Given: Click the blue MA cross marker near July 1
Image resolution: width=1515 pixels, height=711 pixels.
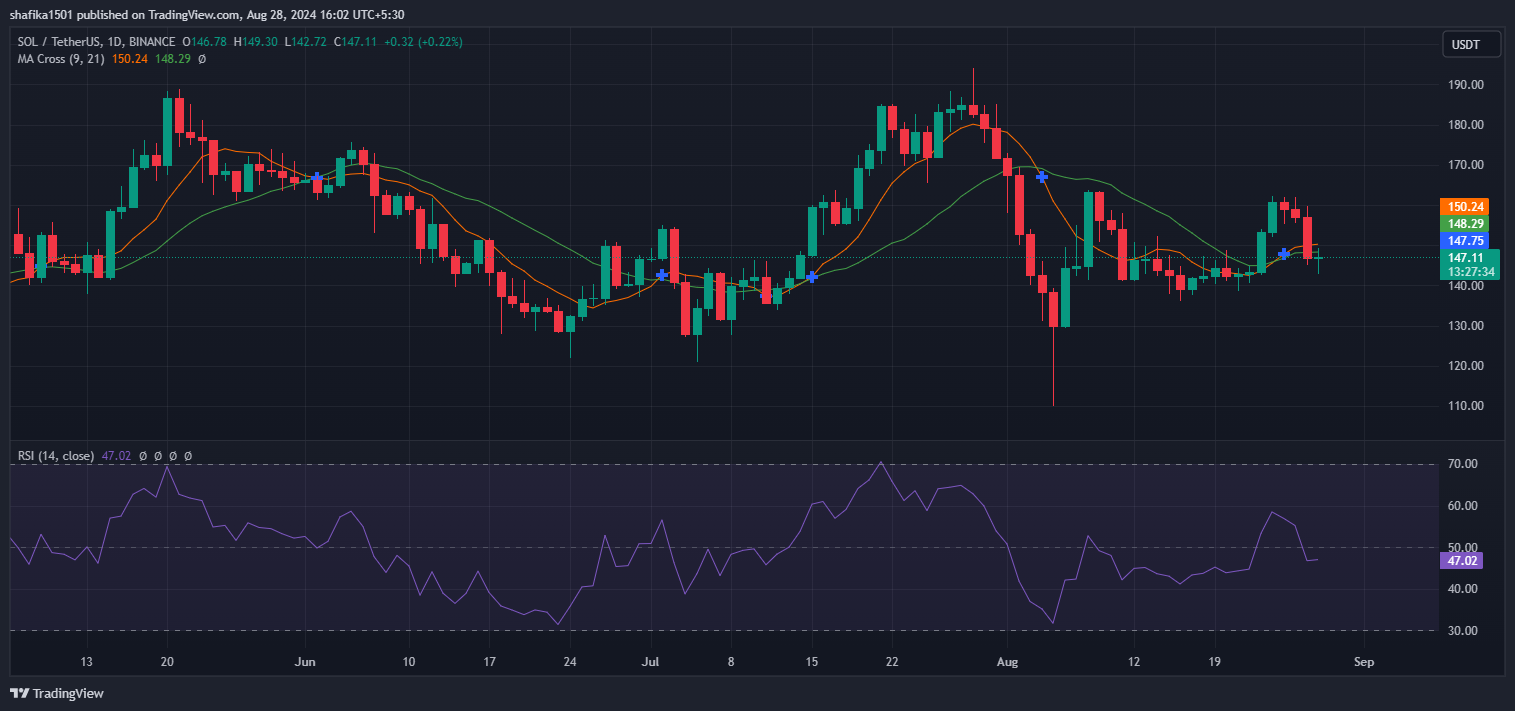Looking at the screenshot, I should coord(660,274).
